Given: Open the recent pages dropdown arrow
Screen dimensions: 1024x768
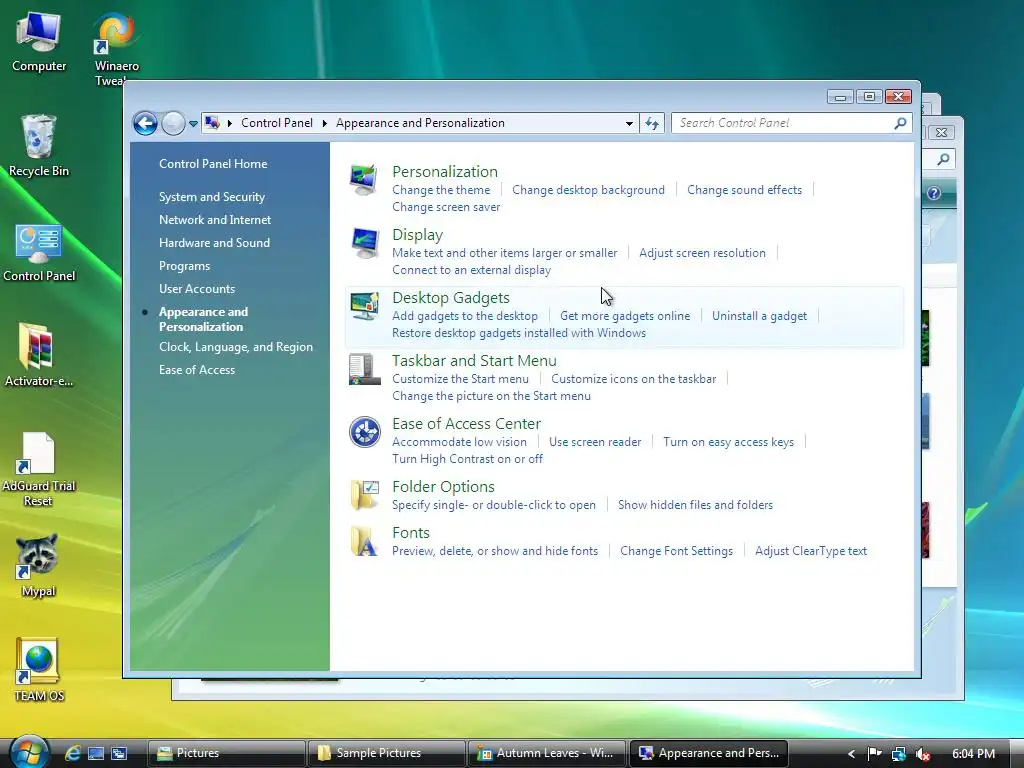Looking at the screenshot, I should [x=193, y=123].
